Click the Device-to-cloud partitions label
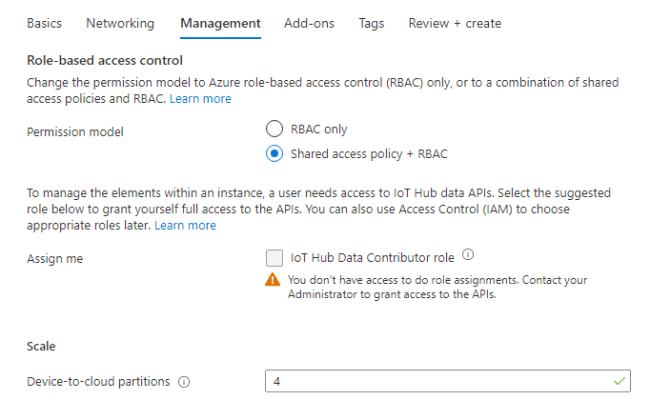 98,381
